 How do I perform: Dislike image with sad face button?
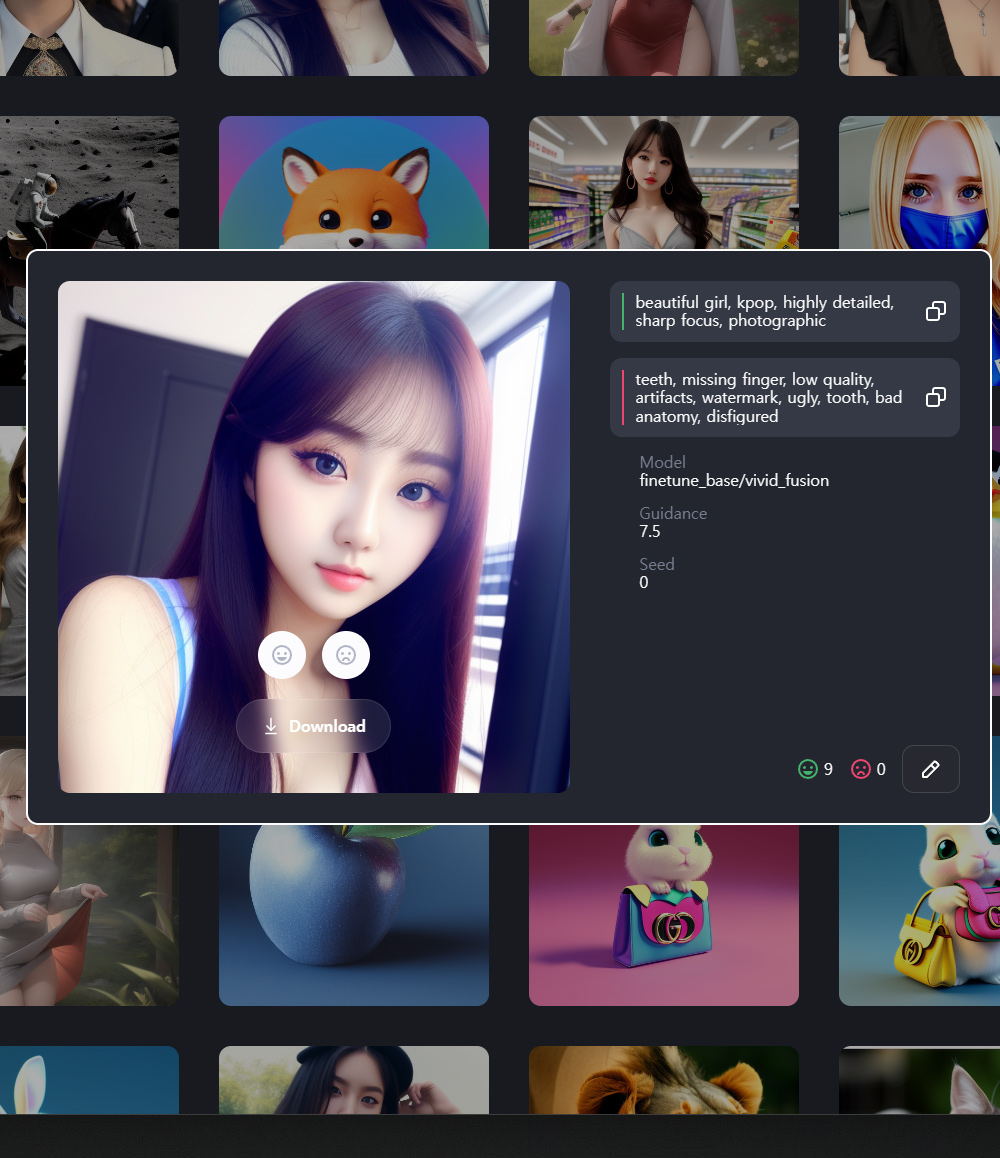pyautogui.click(x=346, y=655)
